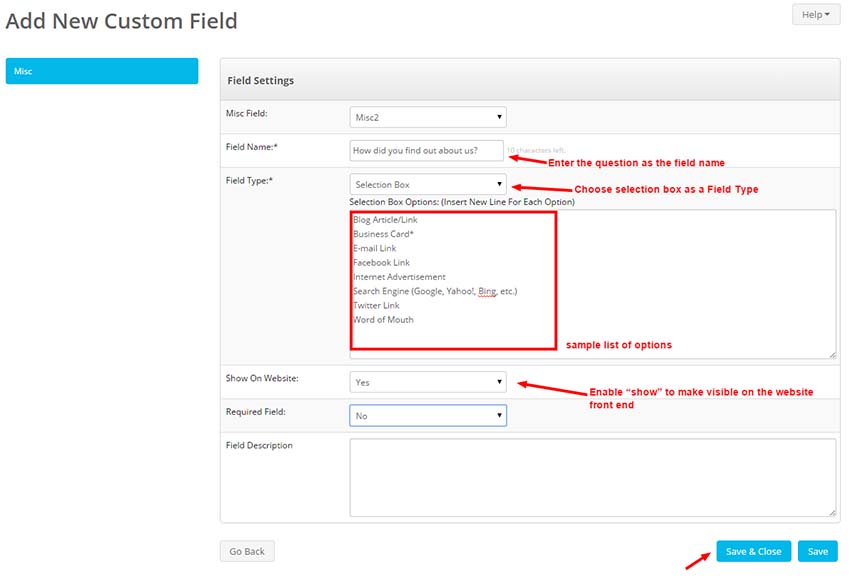Click the 'Twitter Link' option line
Image resolution: width=850 pixels, height=584 pixels.
tap(376, 305)
